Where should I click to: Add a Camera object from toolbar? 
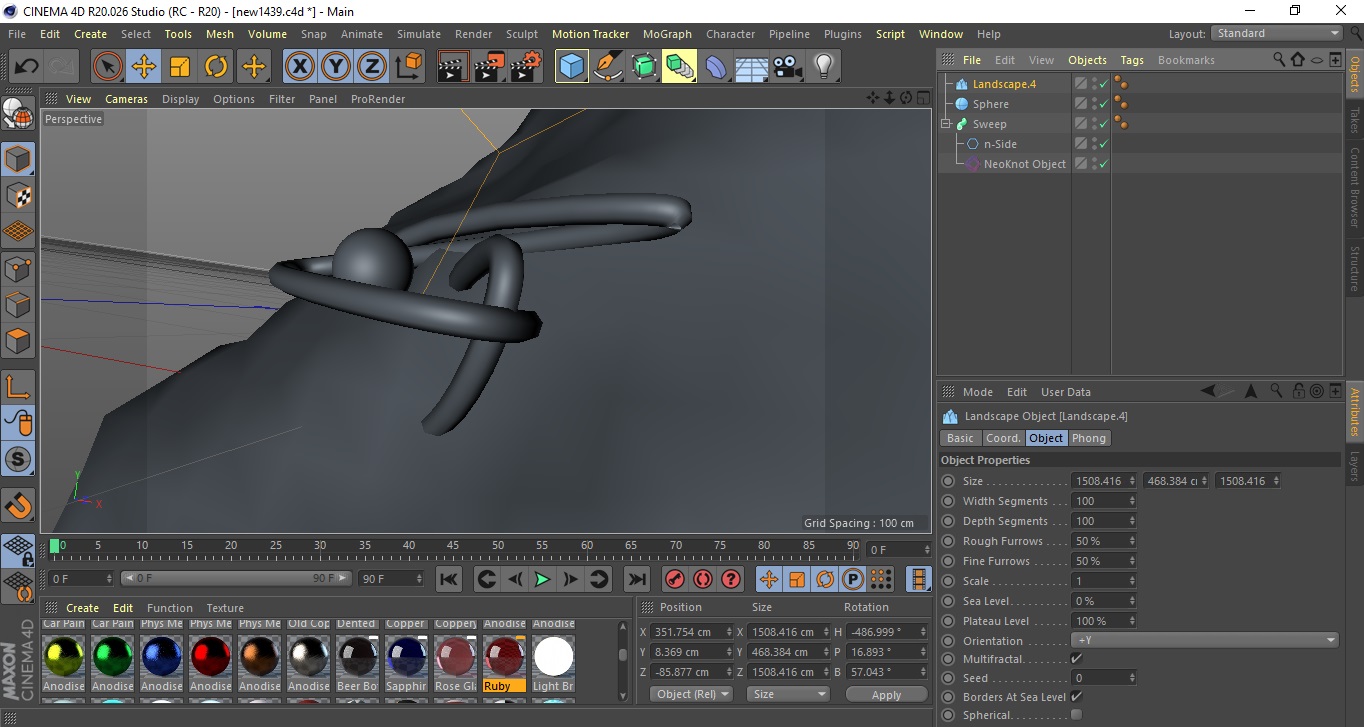click(x=787, y=67)
